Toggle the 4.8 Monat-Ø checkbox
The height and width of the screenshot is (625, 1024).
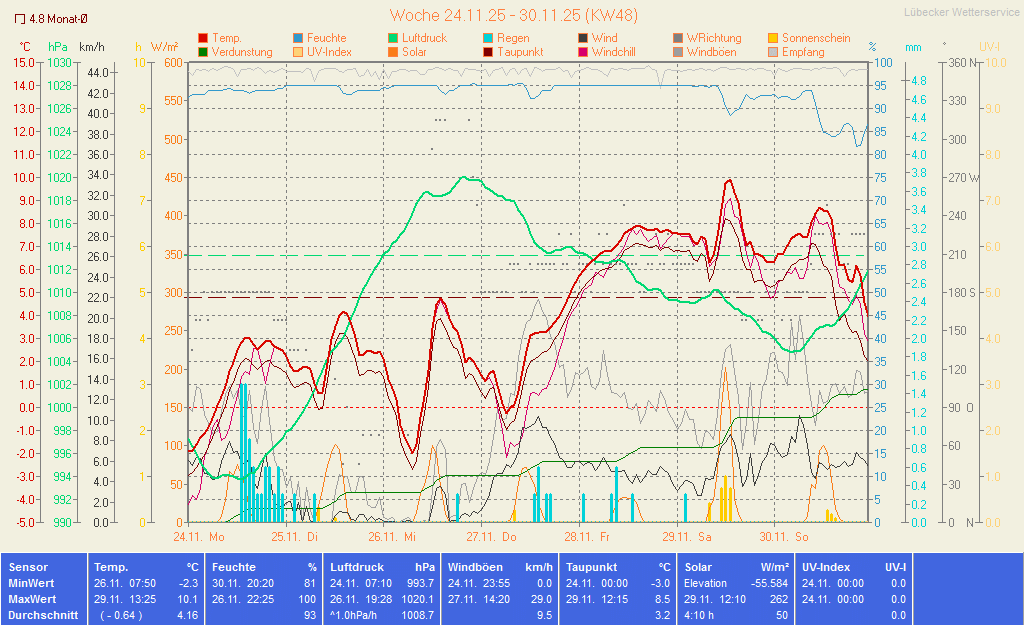tap(20, 19)
